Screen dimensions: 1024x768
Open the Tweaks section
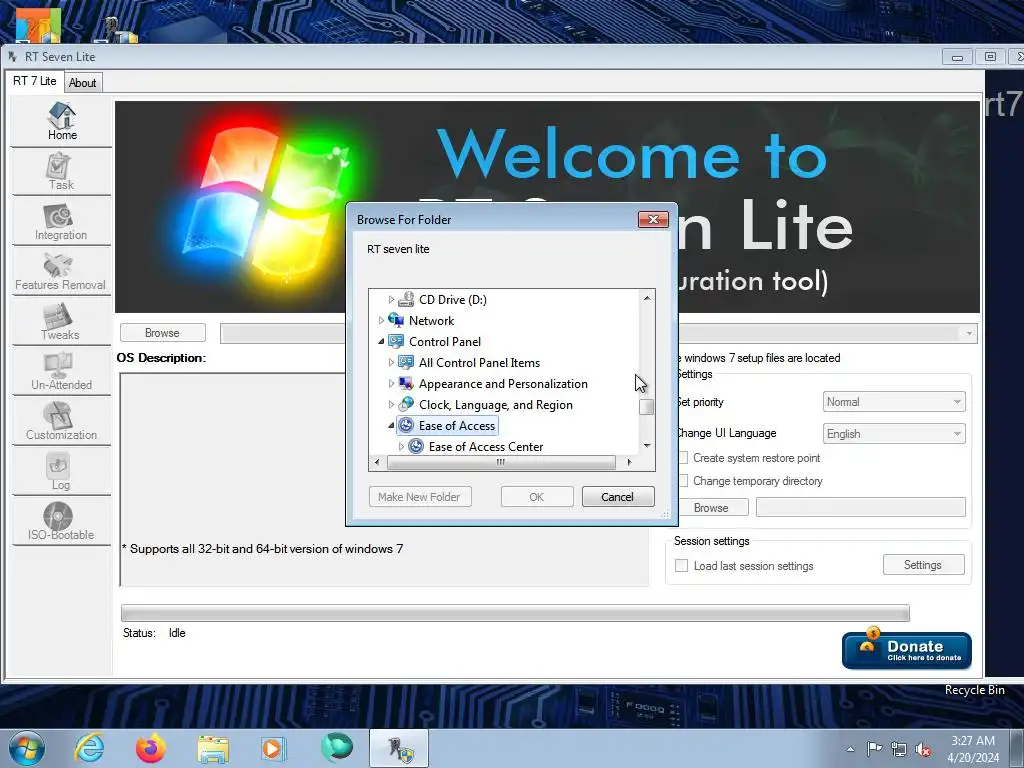61,322
